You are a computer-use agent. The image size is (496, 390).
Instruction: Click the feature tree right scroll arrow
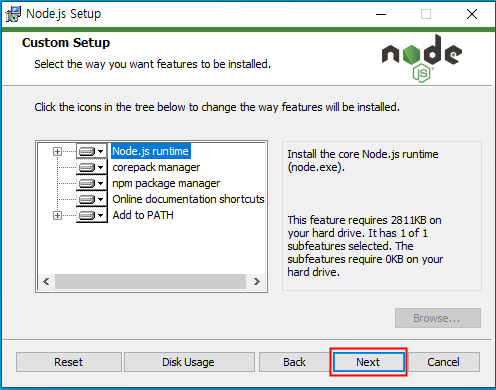tap(257, 282)
